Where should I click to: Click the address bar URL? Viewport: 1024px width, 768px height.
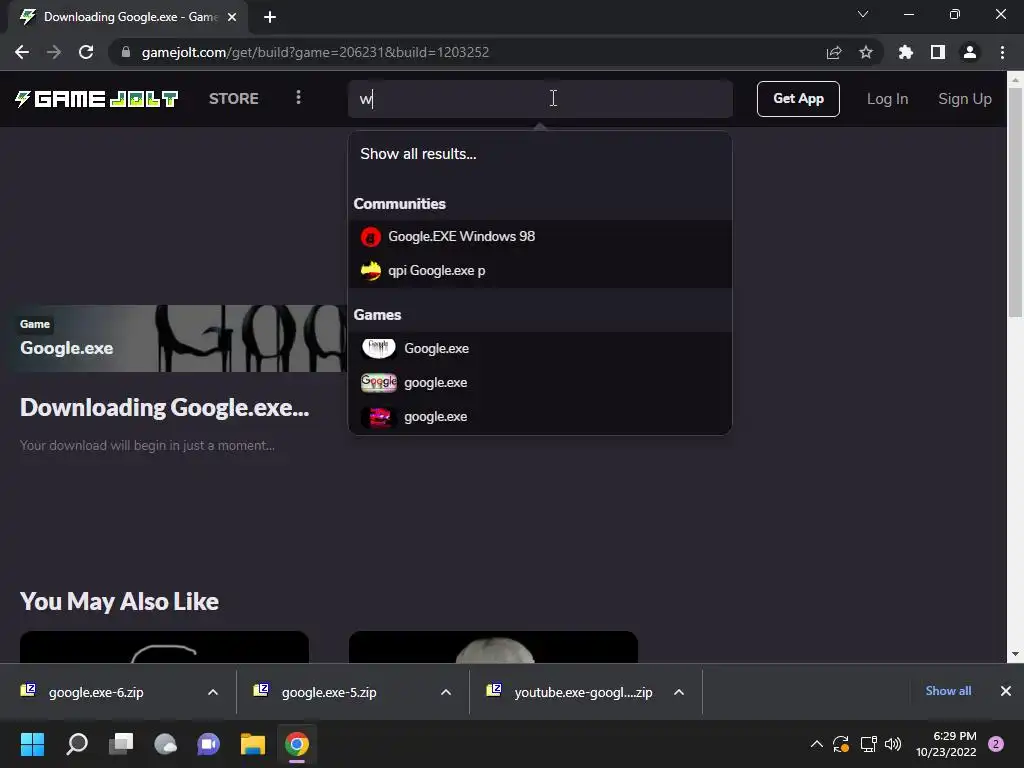[x=315, y=52]
